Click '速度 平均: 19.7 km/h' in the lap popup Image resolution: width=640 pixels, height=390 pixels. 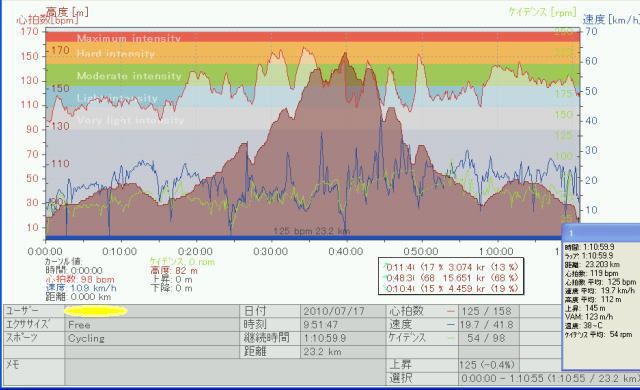point(600,291)
